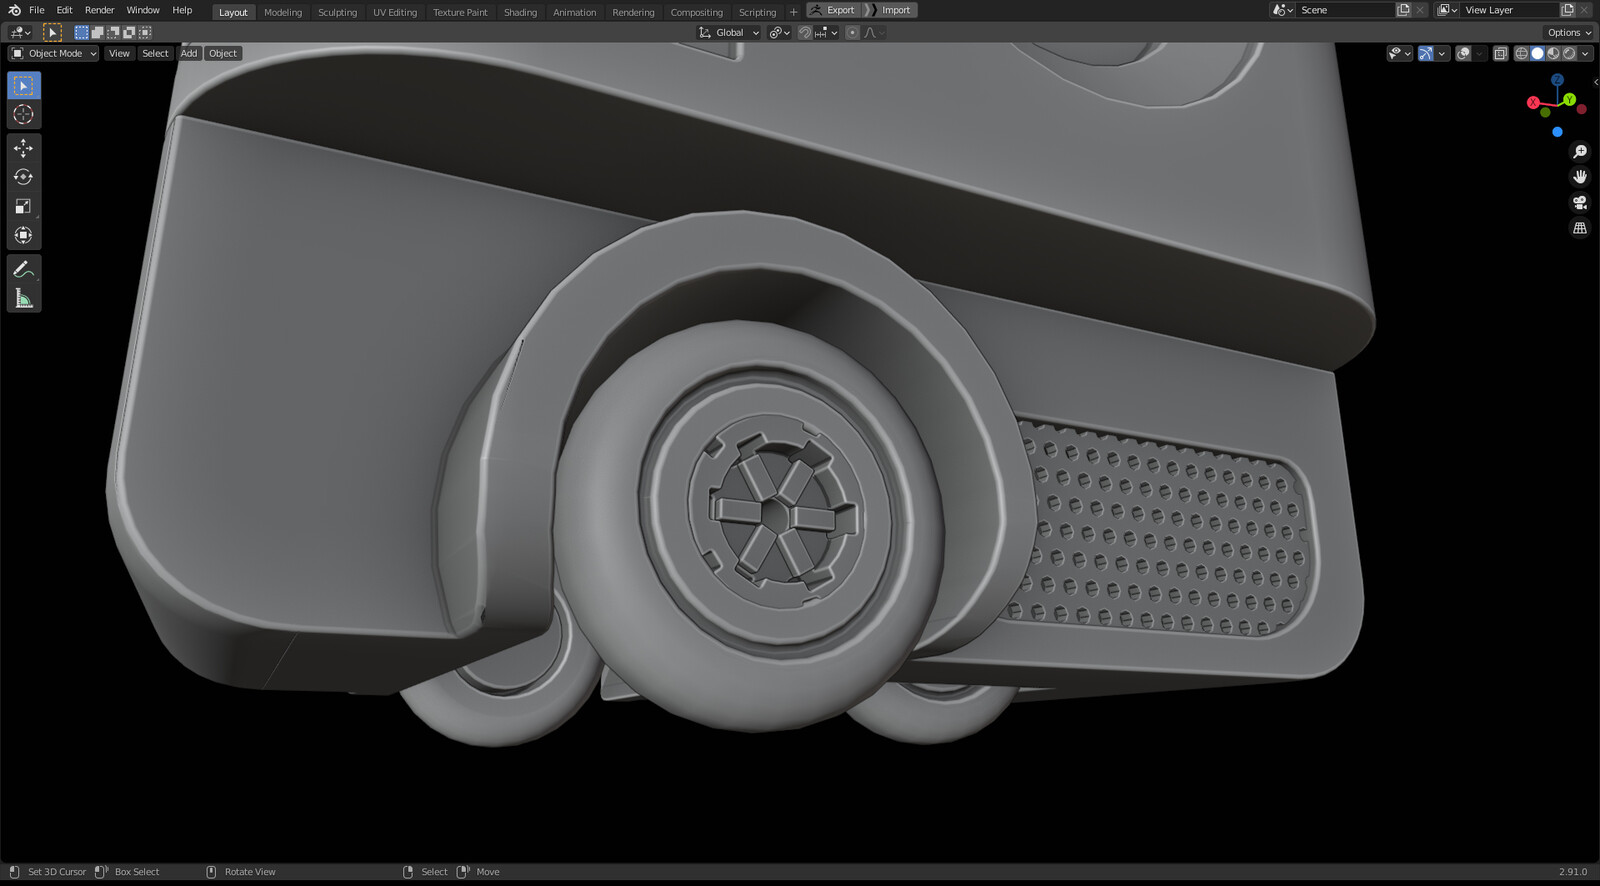This screenshot has height=886, width=1600.
Task: Click the pan hand viewport button
Action: coord(1580,177)
